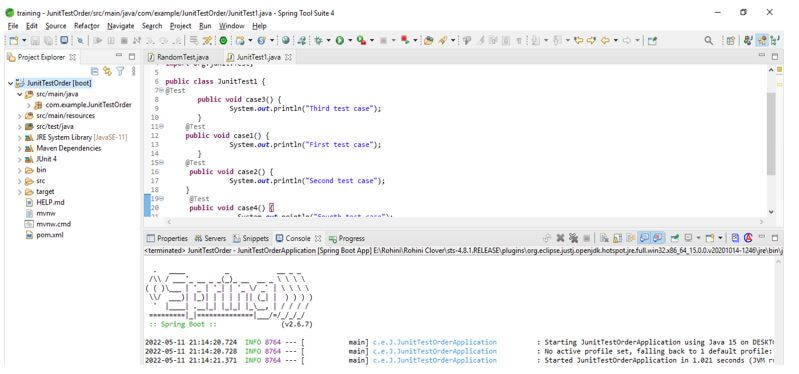The width and height of the screenshot is (799, 374).
Task: Toggle Show Console on Standard Out
Action: 645,238
